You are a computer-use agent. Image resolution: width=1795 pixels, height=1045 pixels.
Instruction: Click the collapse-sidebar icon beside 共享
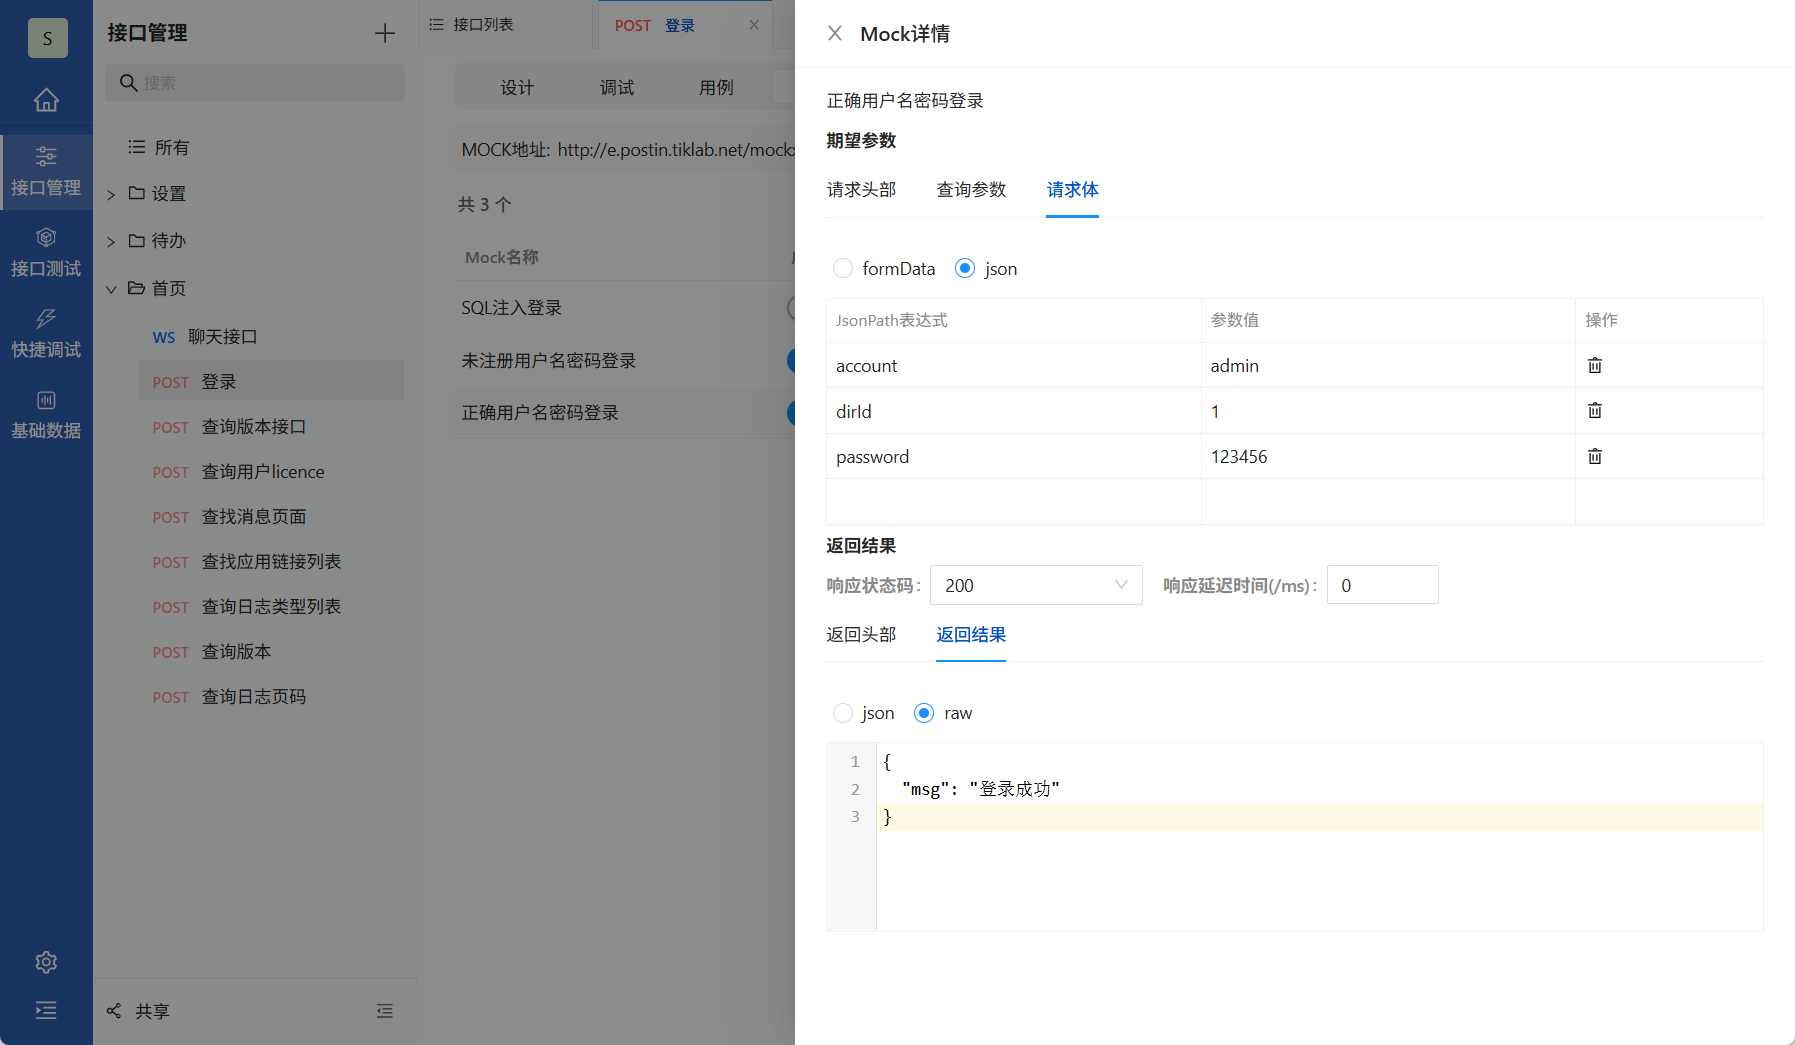(x=385, y=1011)
